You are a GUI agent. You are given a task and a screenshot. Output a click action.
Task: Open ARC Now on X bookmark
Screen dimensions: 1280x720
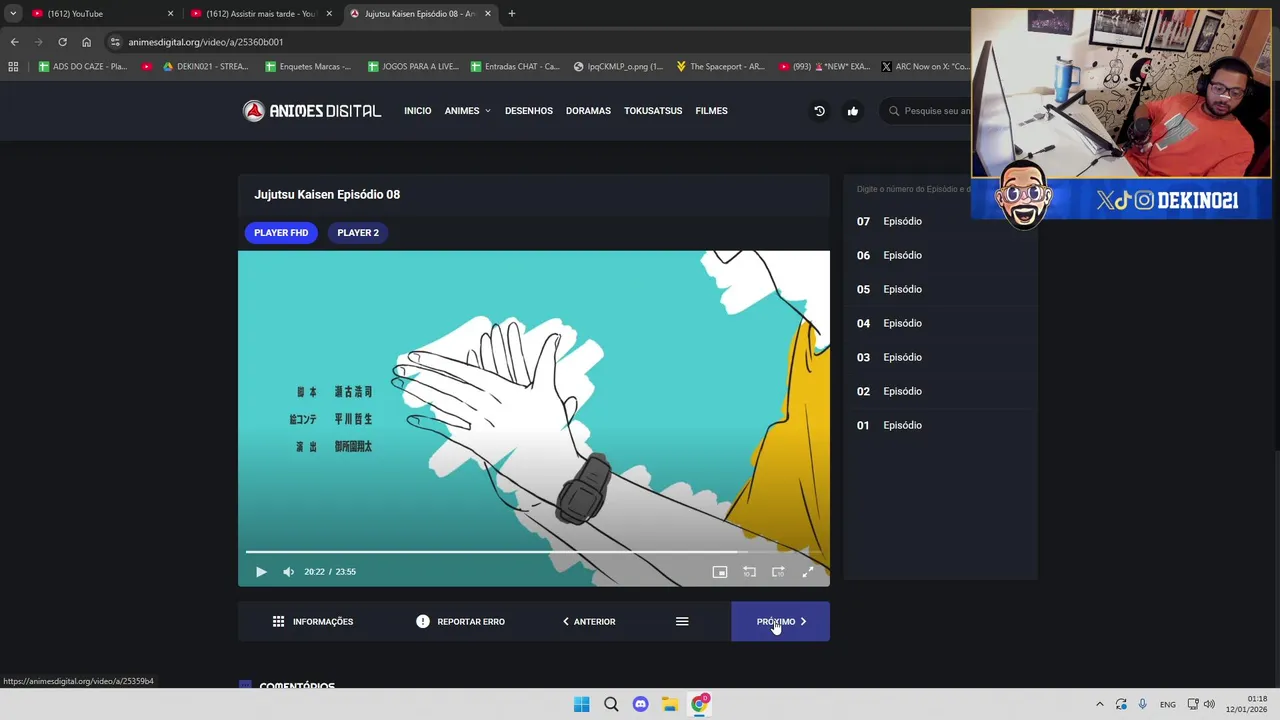pyautogui.click(x=925, y=67)
